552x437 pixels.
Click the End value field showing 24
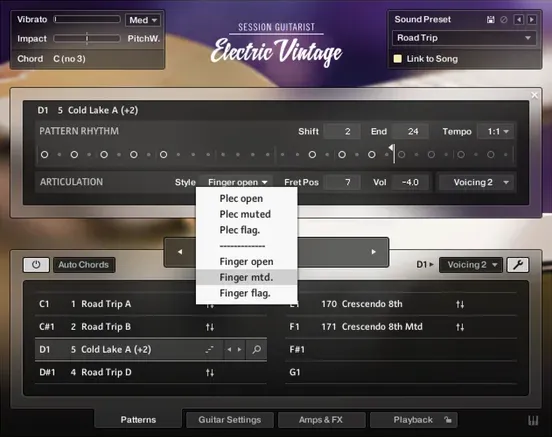[410, 132]
